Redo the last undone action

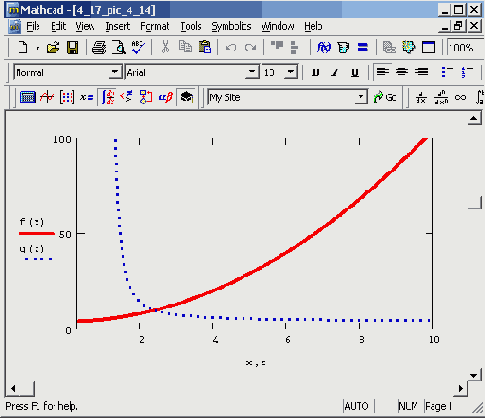point(250,47)
